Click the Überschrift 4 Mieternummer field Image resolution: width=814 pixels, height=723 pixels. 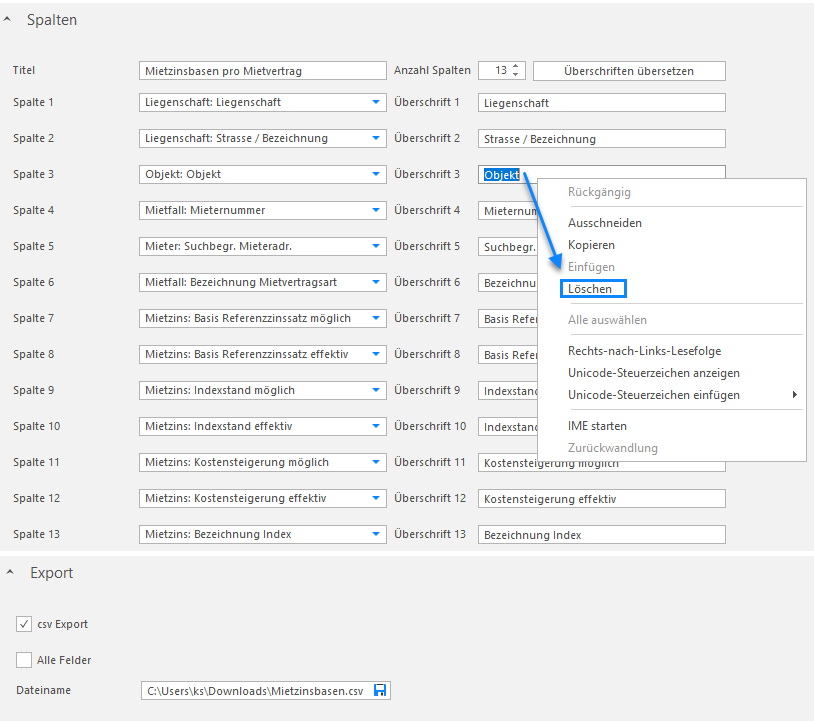pyautogui.click(x=508, y=211)
